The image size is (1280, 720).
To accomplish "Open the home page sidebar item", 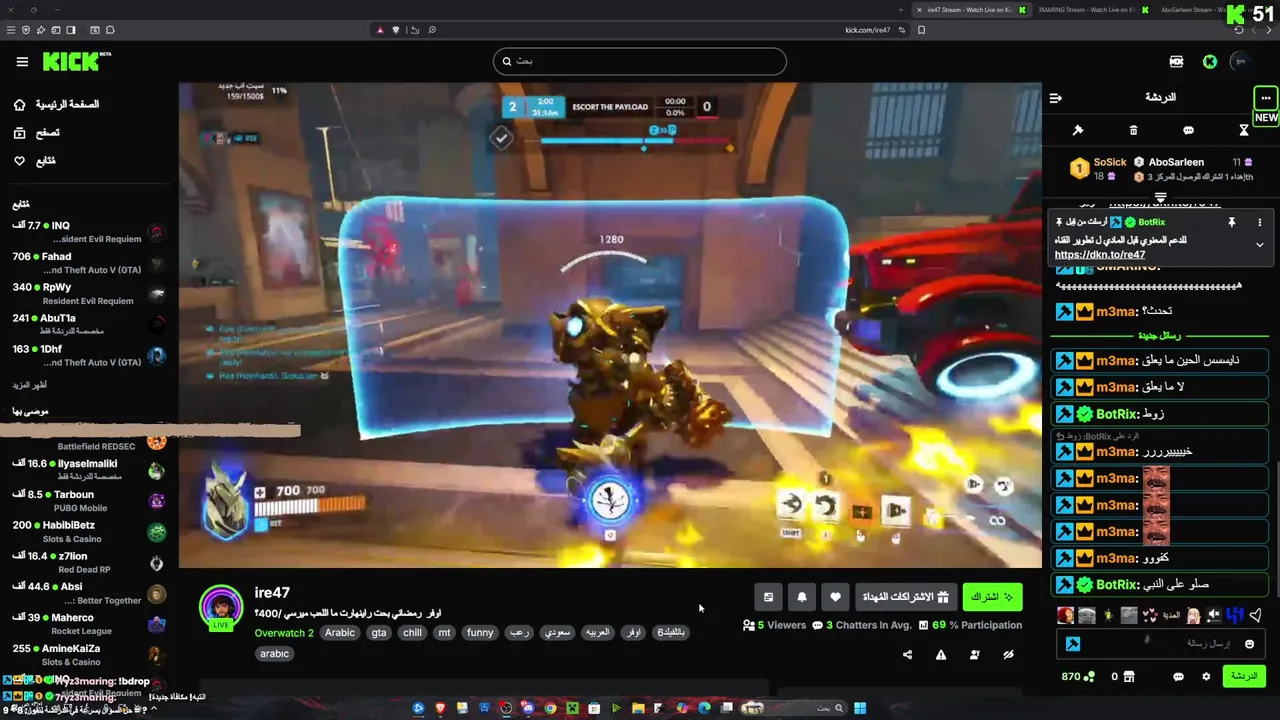I will coord(57,104).
